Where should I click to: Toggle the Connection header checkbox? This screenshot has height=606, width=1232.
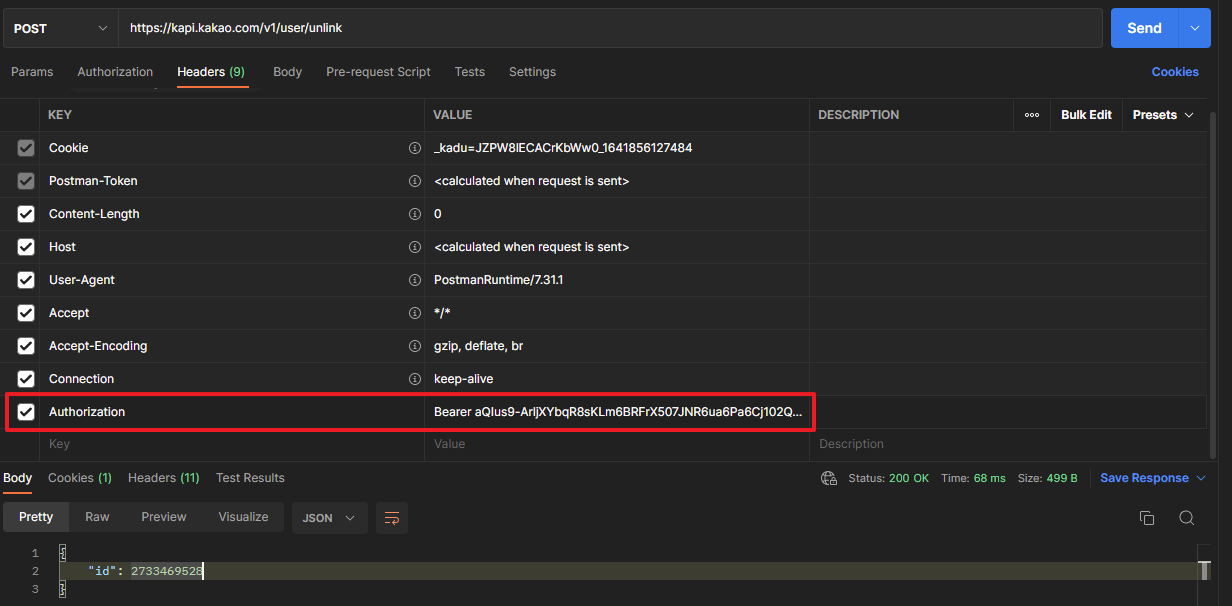pyautogui.click(x=26, y=379)
